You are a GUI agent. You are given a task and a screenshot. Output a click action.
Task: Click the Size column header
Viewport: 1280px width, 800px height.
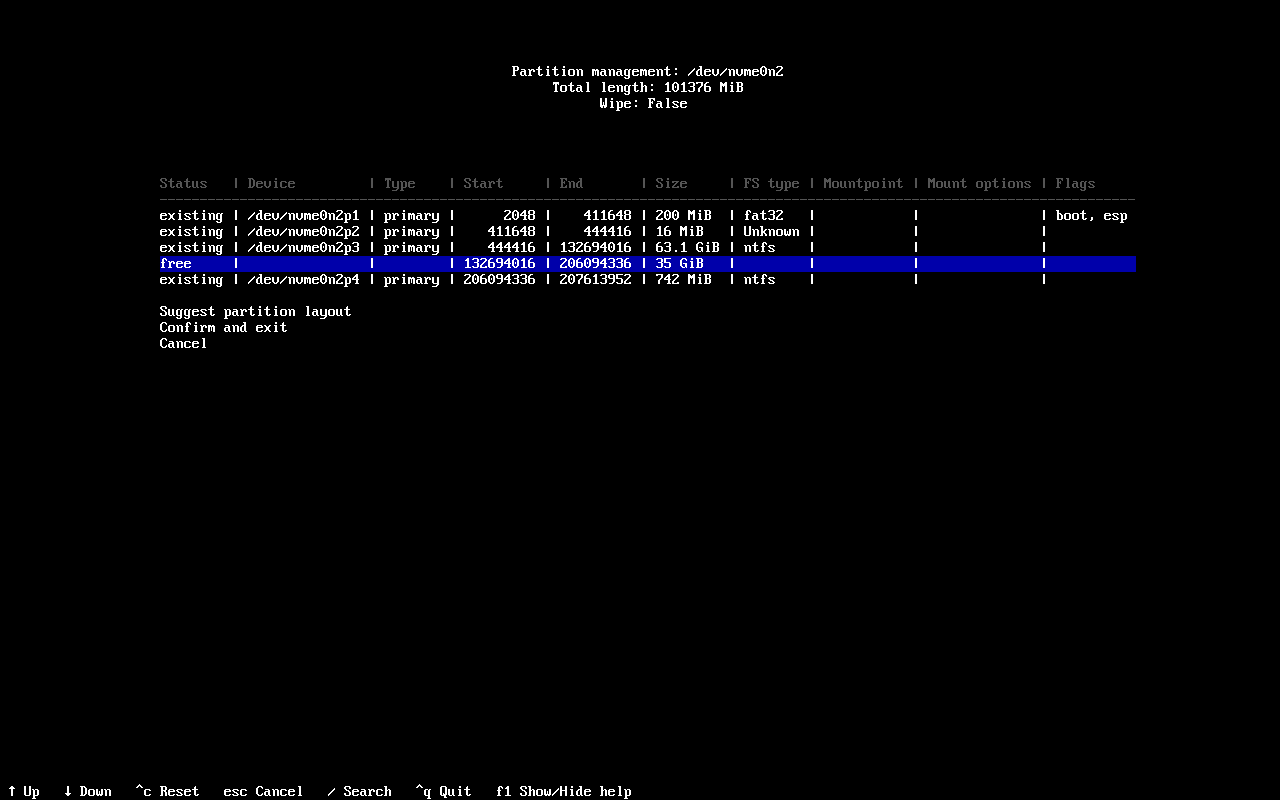coord(671,183)
